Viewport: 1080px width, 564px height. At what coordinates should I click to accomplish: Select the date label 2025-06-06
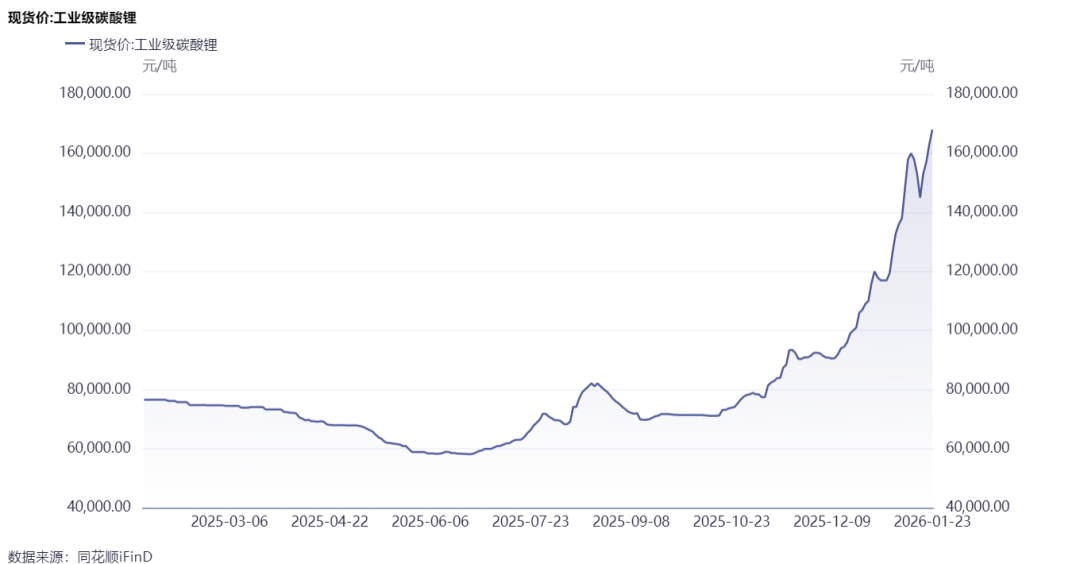[430, 521]
